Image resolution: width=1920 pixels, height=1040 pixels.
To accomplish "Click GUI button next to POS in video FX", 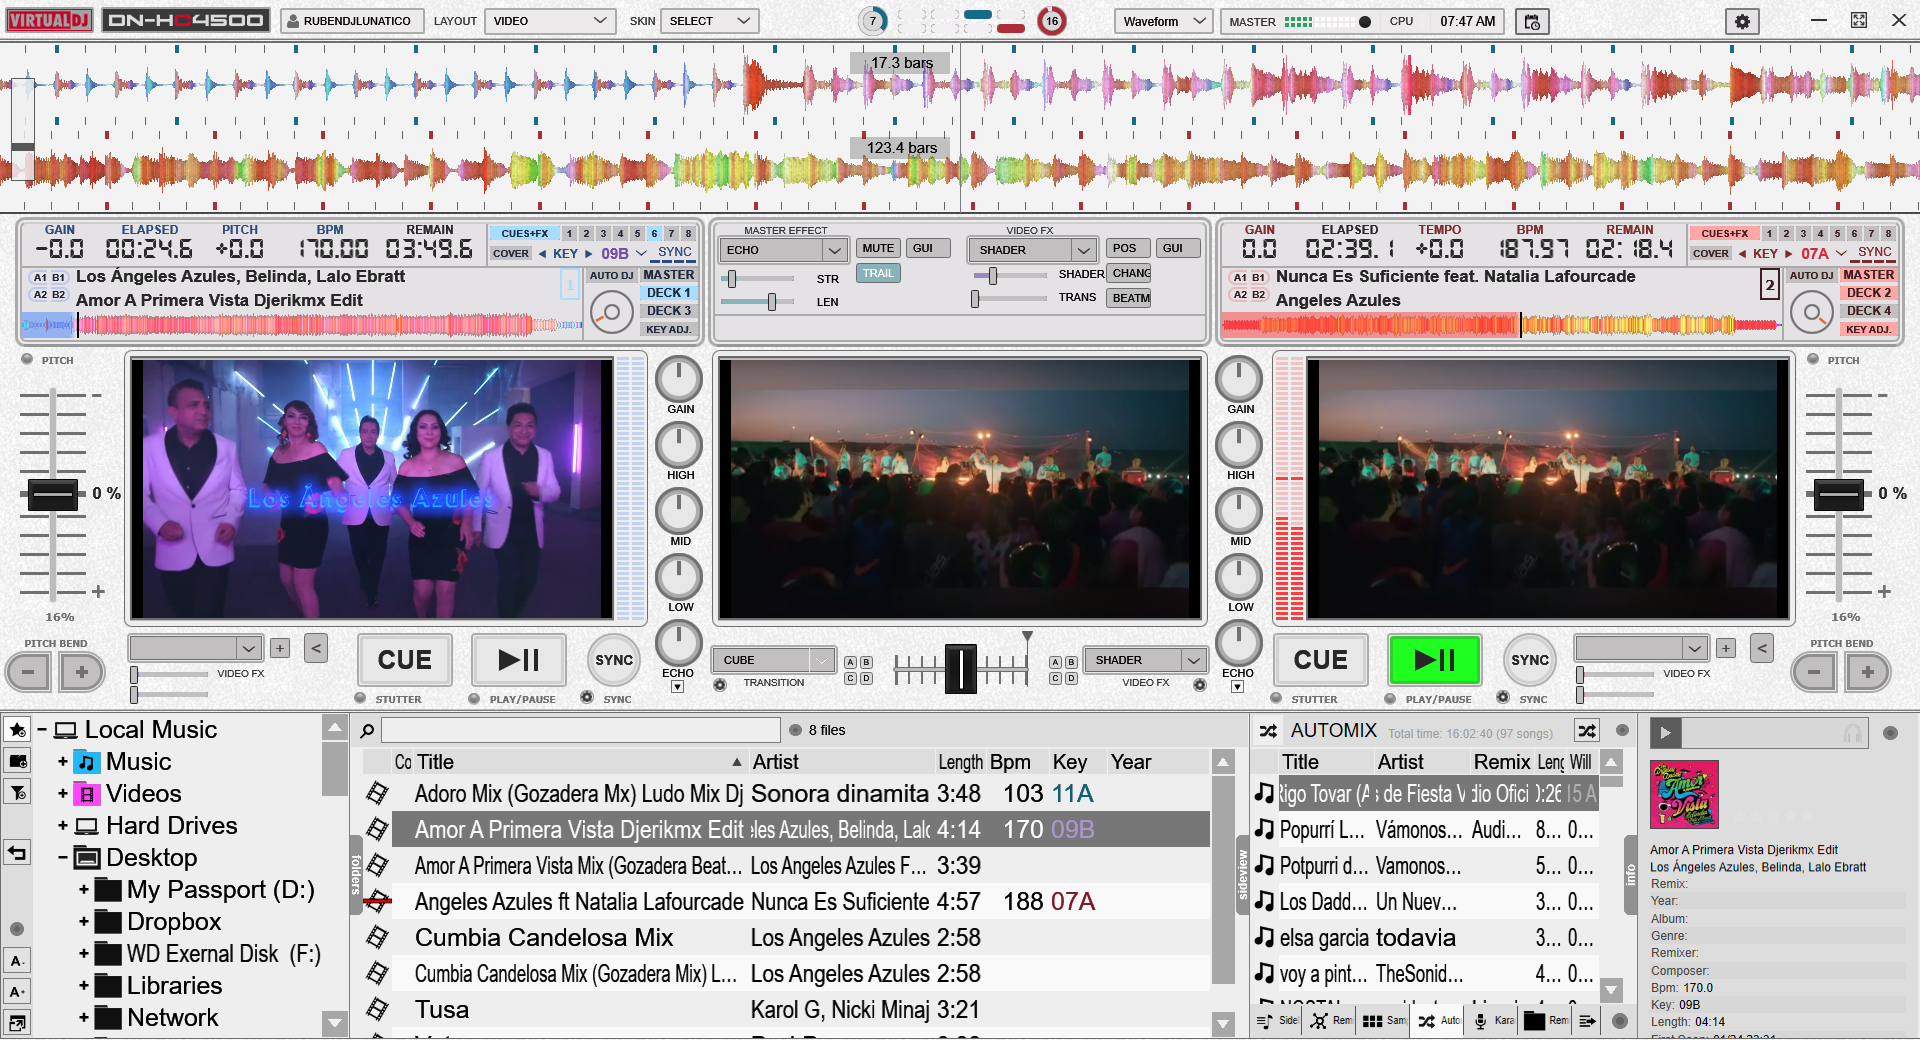I will pyautogui.click(x=1177, y=248).
